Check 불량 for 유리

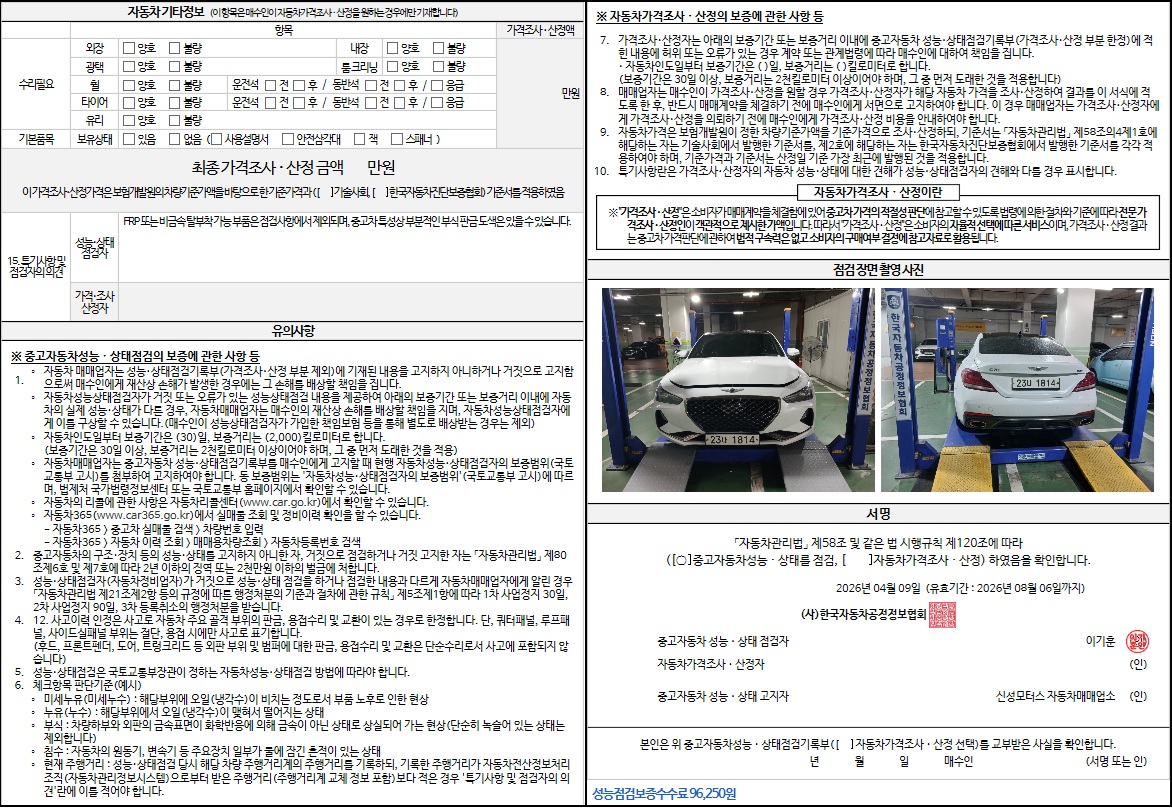click(174, 120)
